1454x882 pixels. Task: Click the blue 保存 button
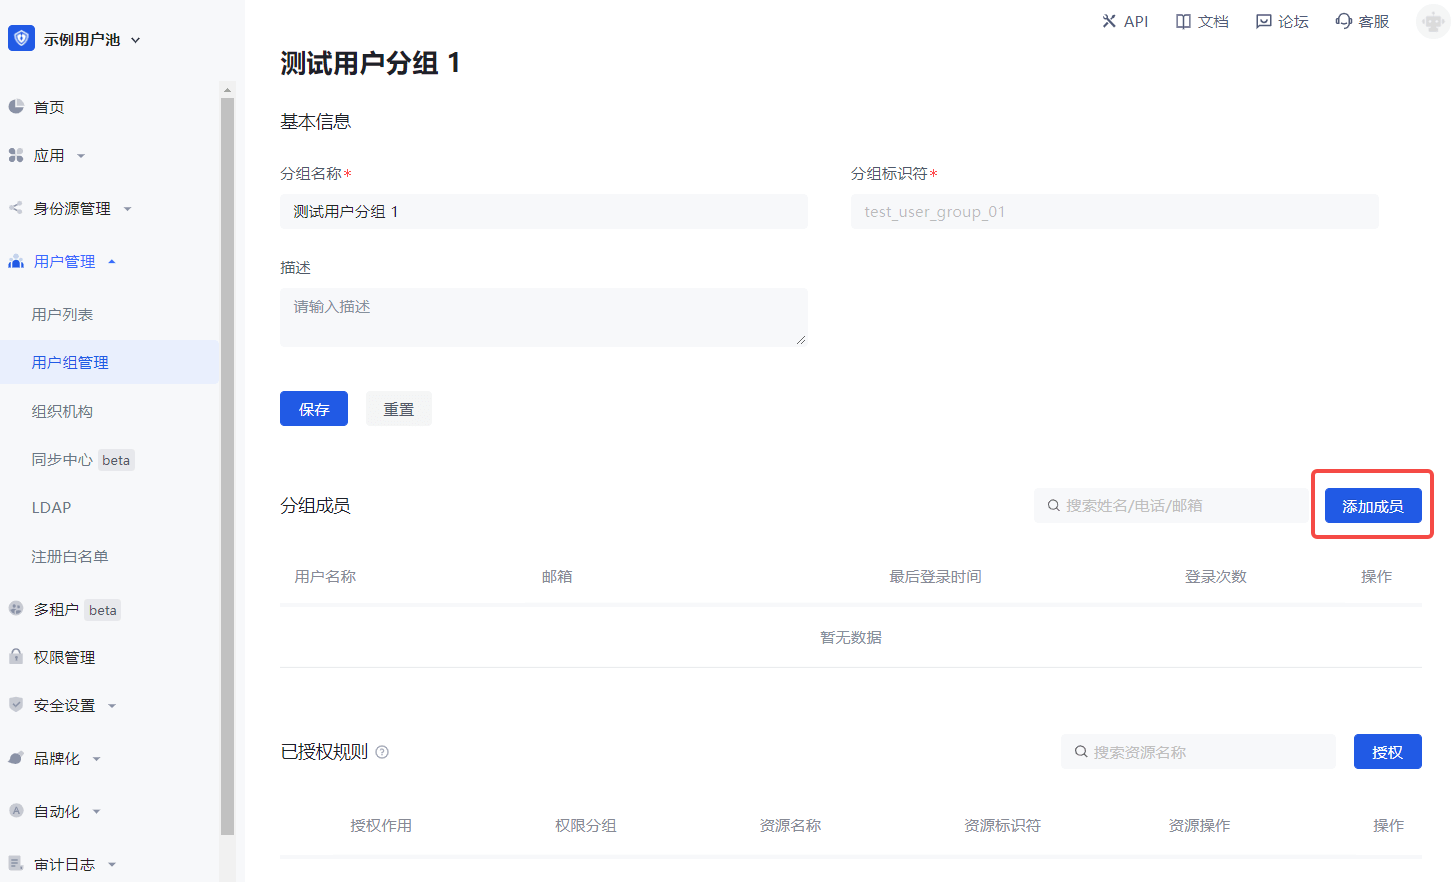313,409
